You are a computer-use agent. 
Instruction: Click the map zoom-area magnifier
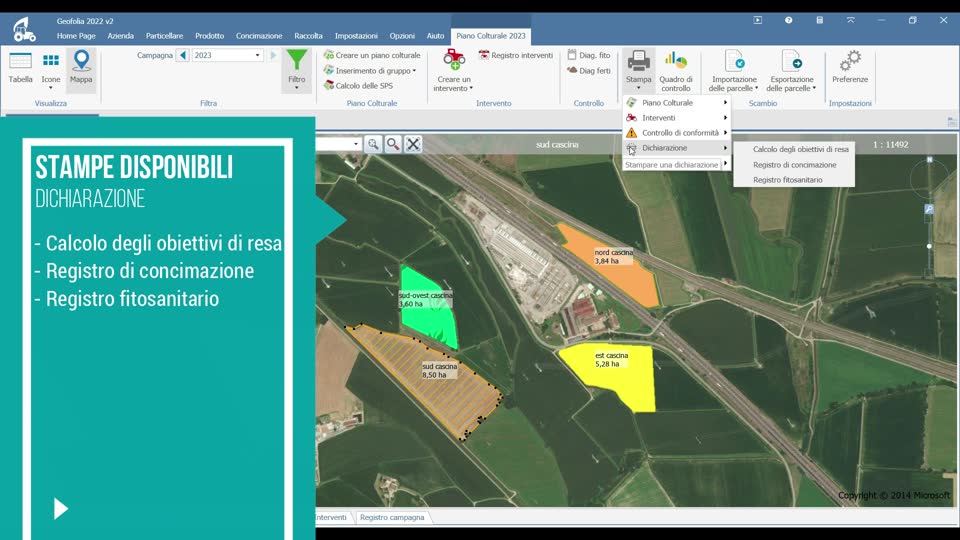(373, 144)
